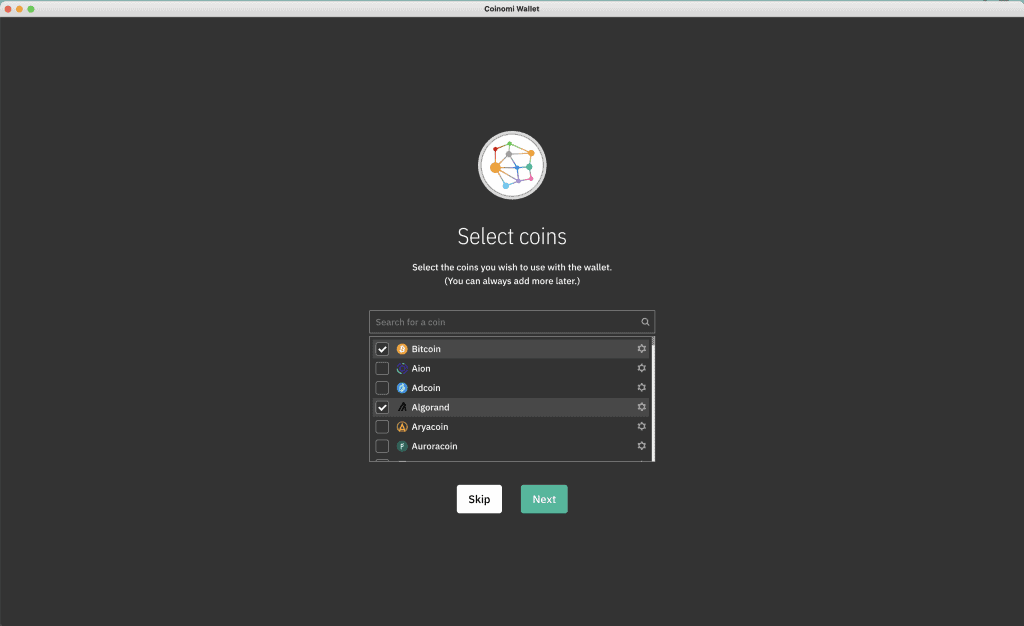Select the Adcoin row
1024x626 pixels.
click(500, 388)
